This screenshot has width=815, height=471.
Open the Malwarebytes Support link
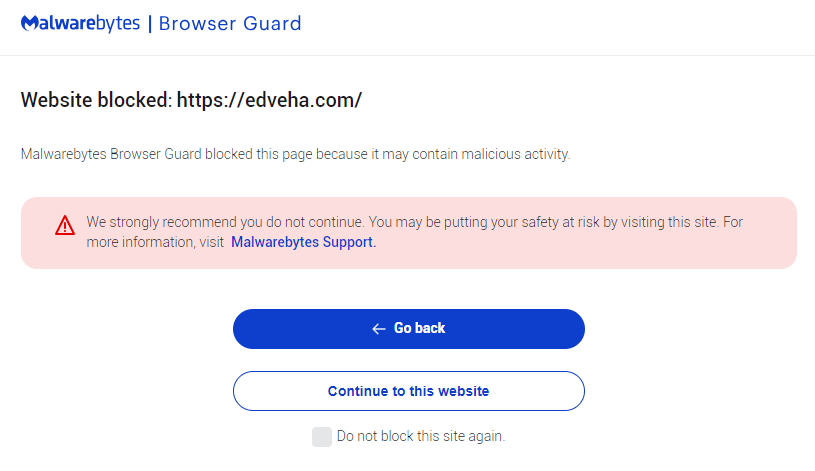(303, 241)
